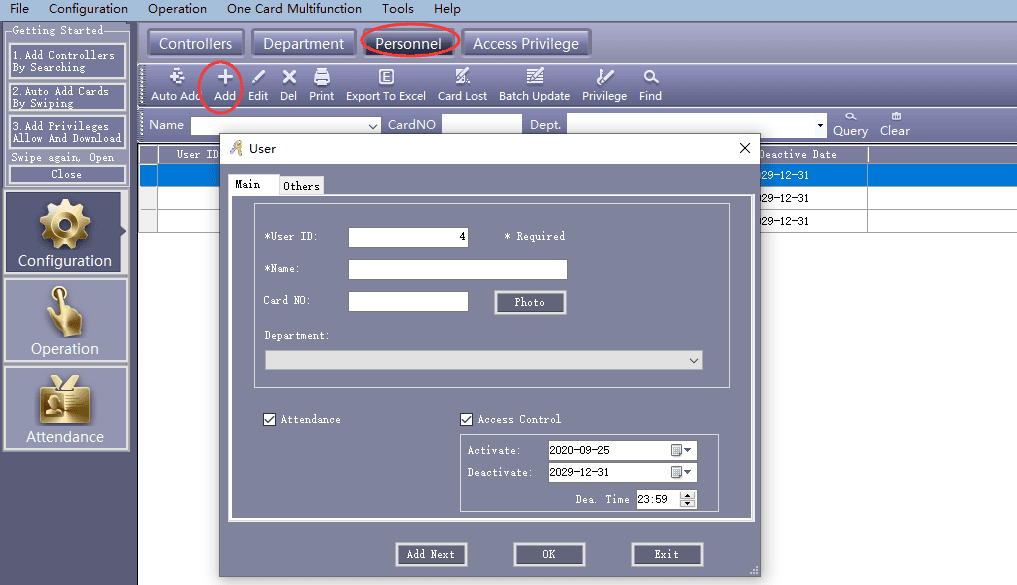Open the Help menu

[447, 8]
